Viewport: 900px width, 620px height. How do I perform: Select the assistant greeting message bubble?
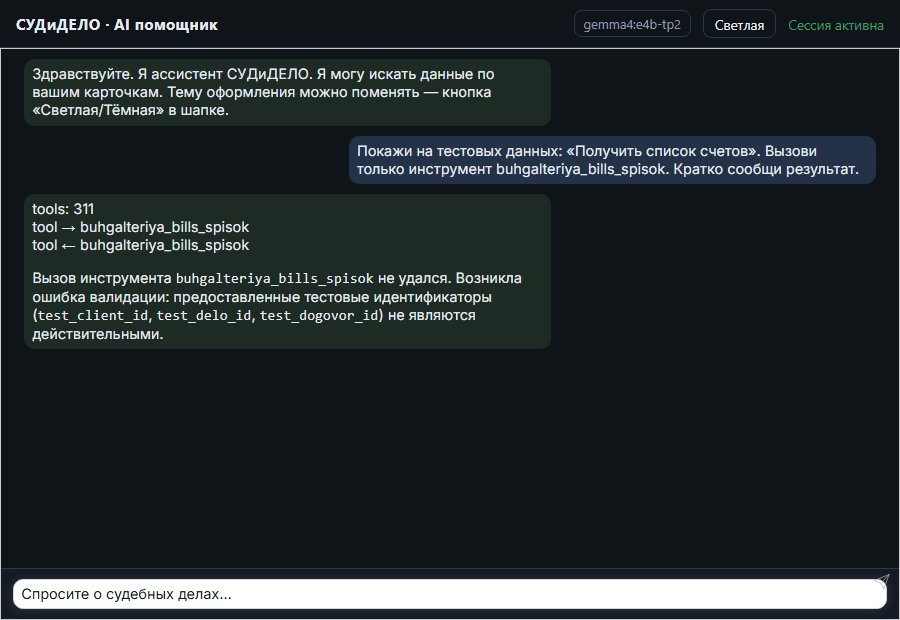(287, 92)
